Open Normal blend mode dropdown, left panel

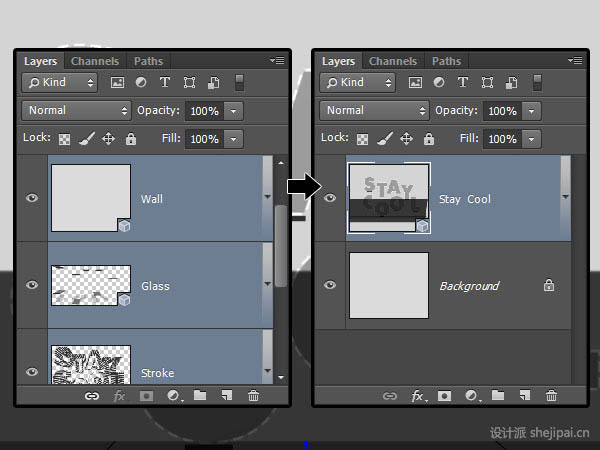click(77, 111)
